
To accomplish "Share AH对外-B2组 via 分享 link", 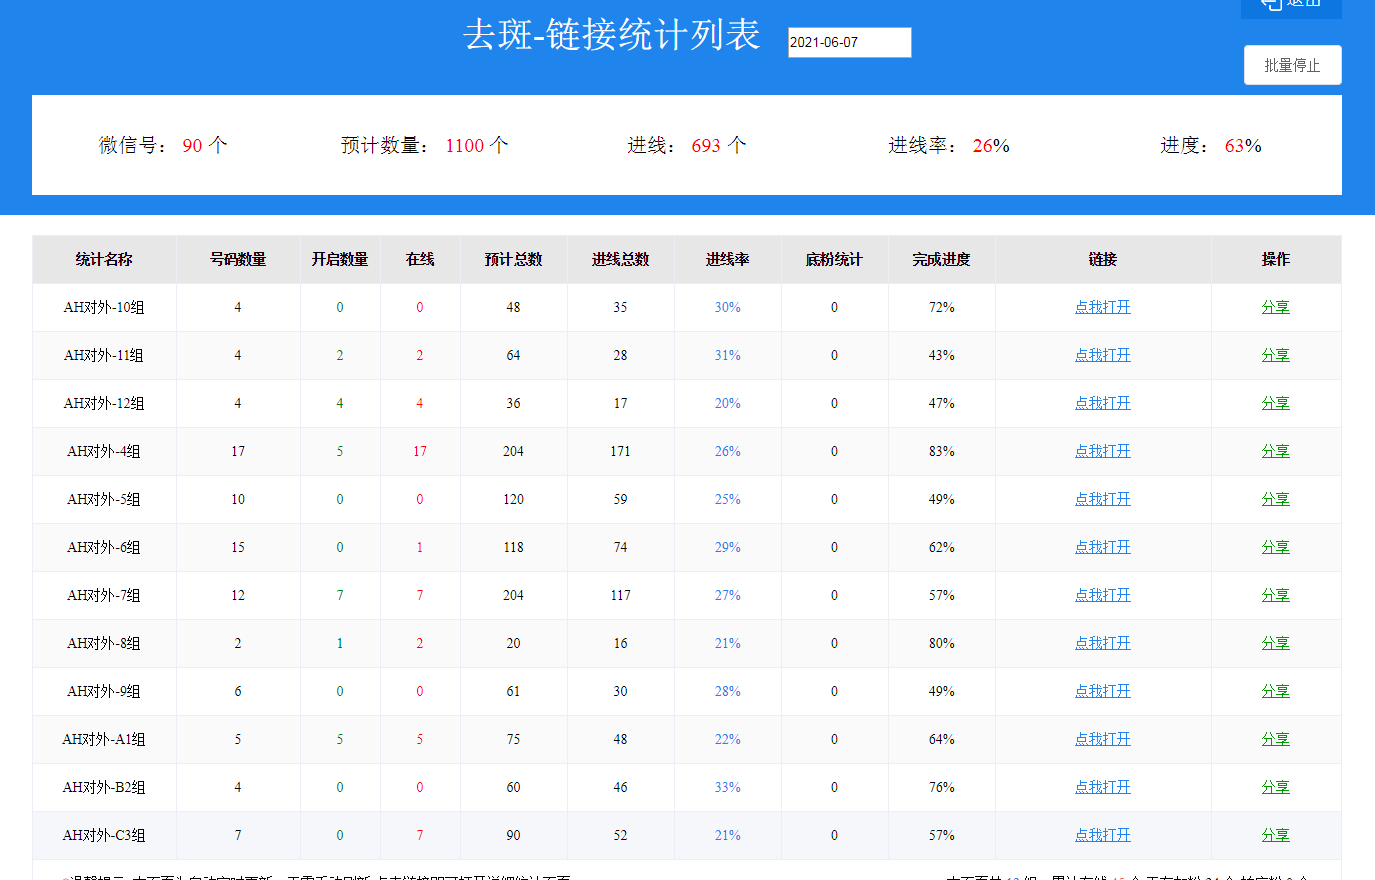I will [1275, 787].
